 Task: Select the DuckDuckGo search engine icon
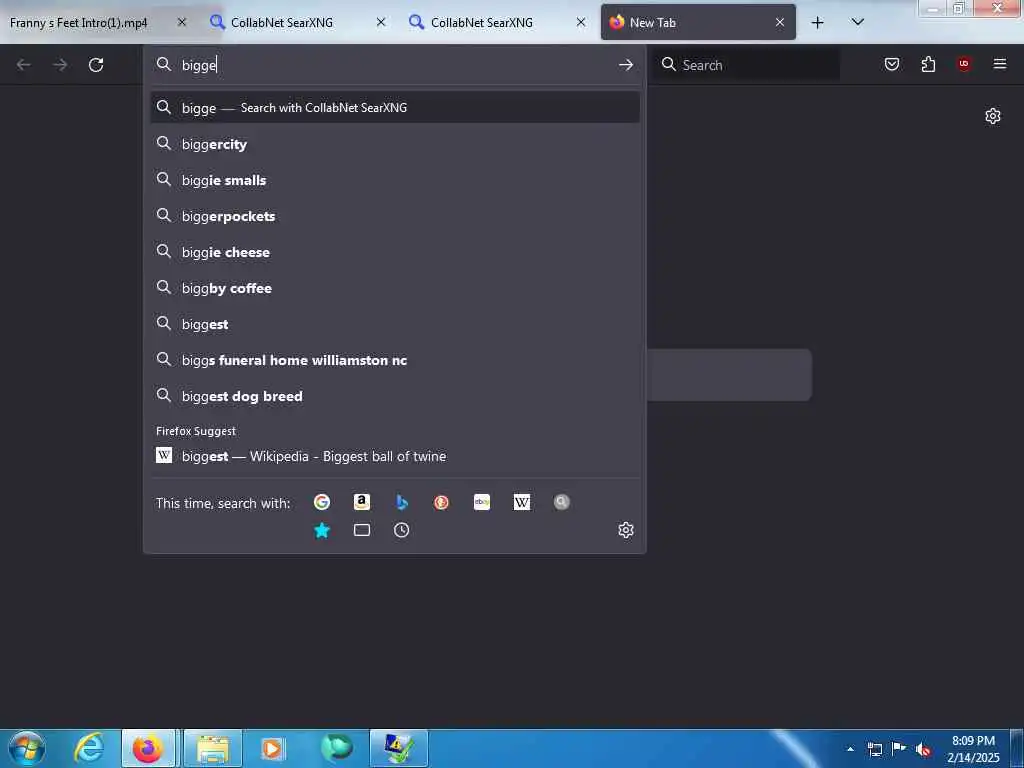[441, 502]
